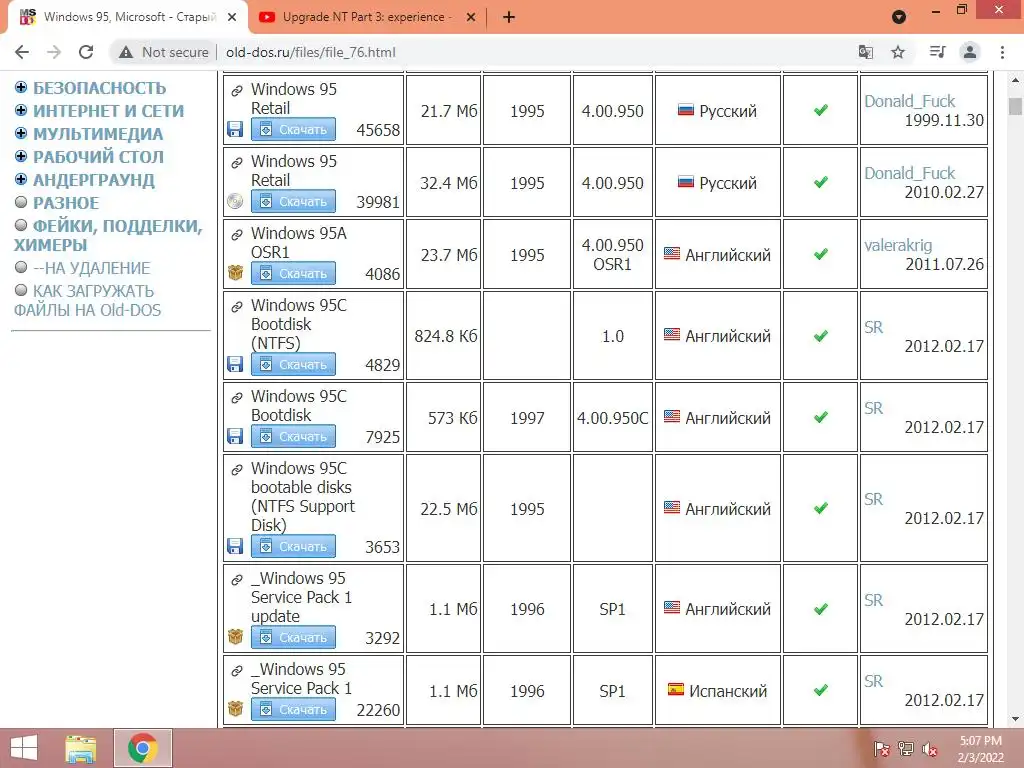Open ФЕЙКИ, ПОДДЕЛКИ, ХИМЕРЫ category
1024x768 pixels.
108,235
